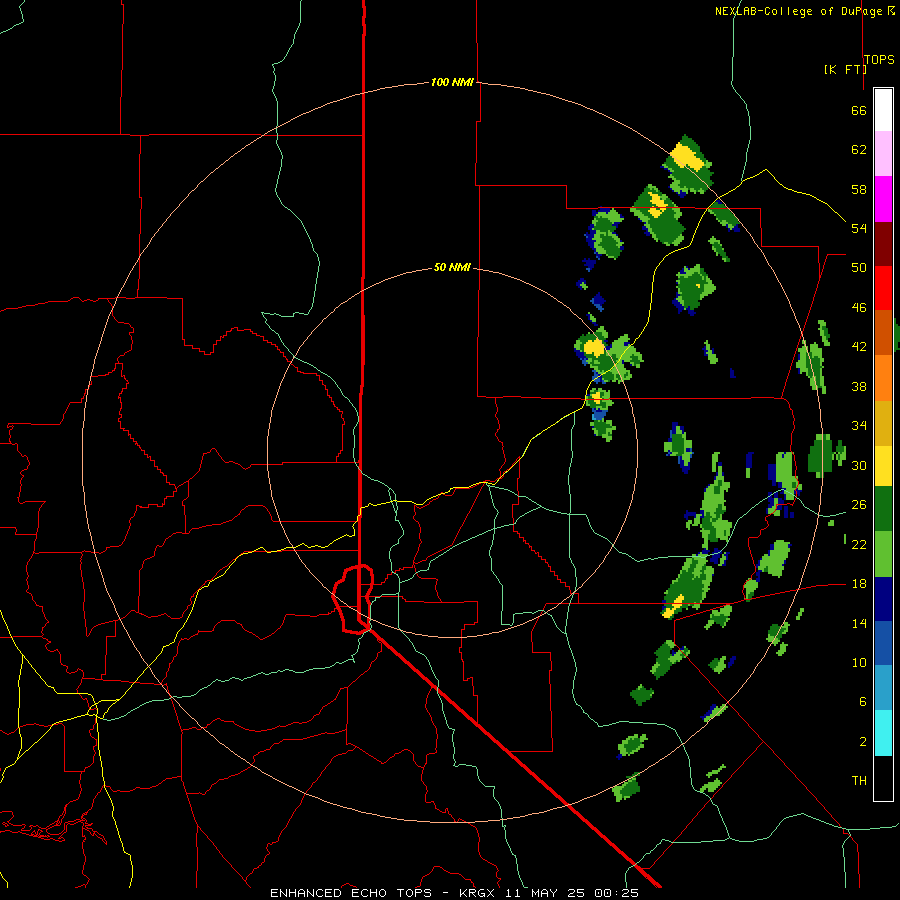
Task: Select the dark green legend swatch
Action: [883, 509]
